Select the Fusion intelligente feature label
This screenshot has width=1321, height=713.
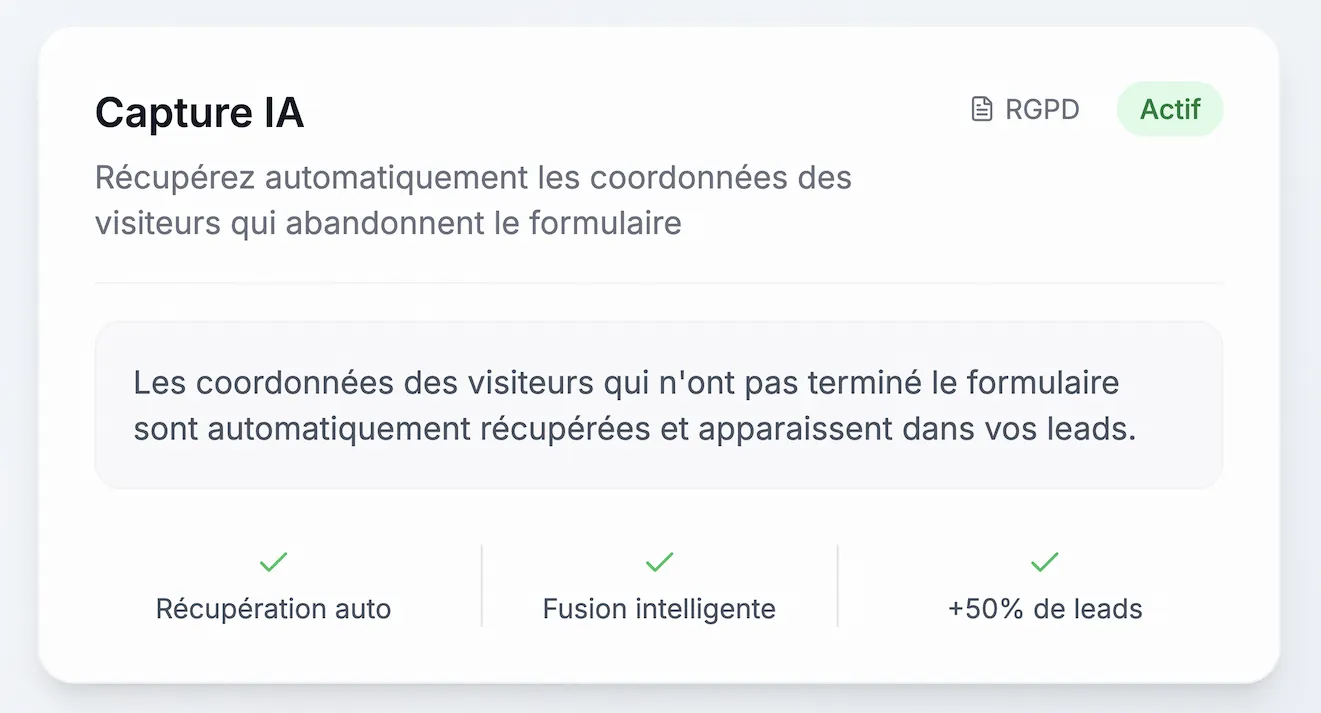click(x=659, y=608)
